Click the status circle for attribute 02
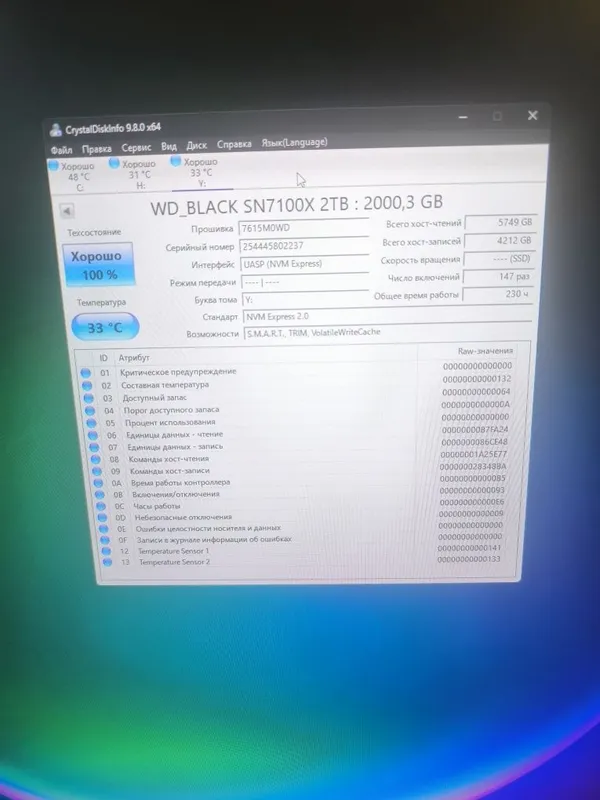 click(87, 386)
